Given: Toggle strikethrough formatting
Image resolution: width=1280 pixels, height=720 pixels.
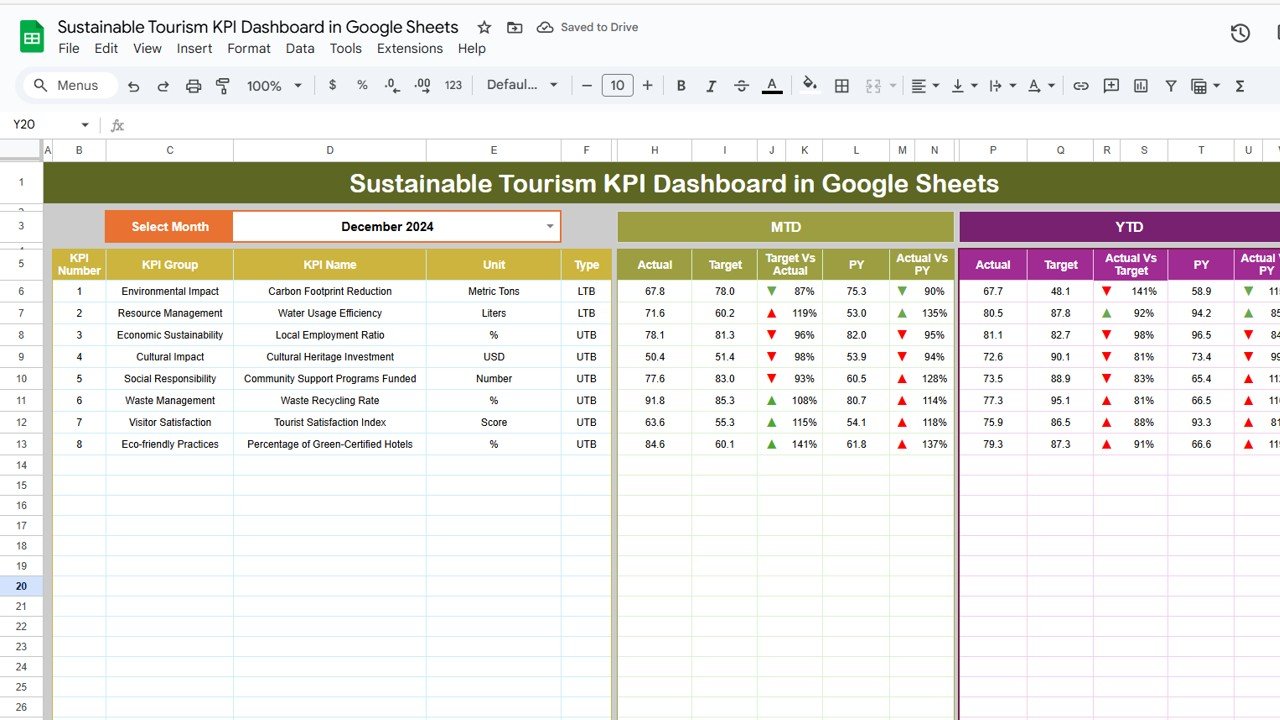Looking at the screenshot, I should coord(741,86).
